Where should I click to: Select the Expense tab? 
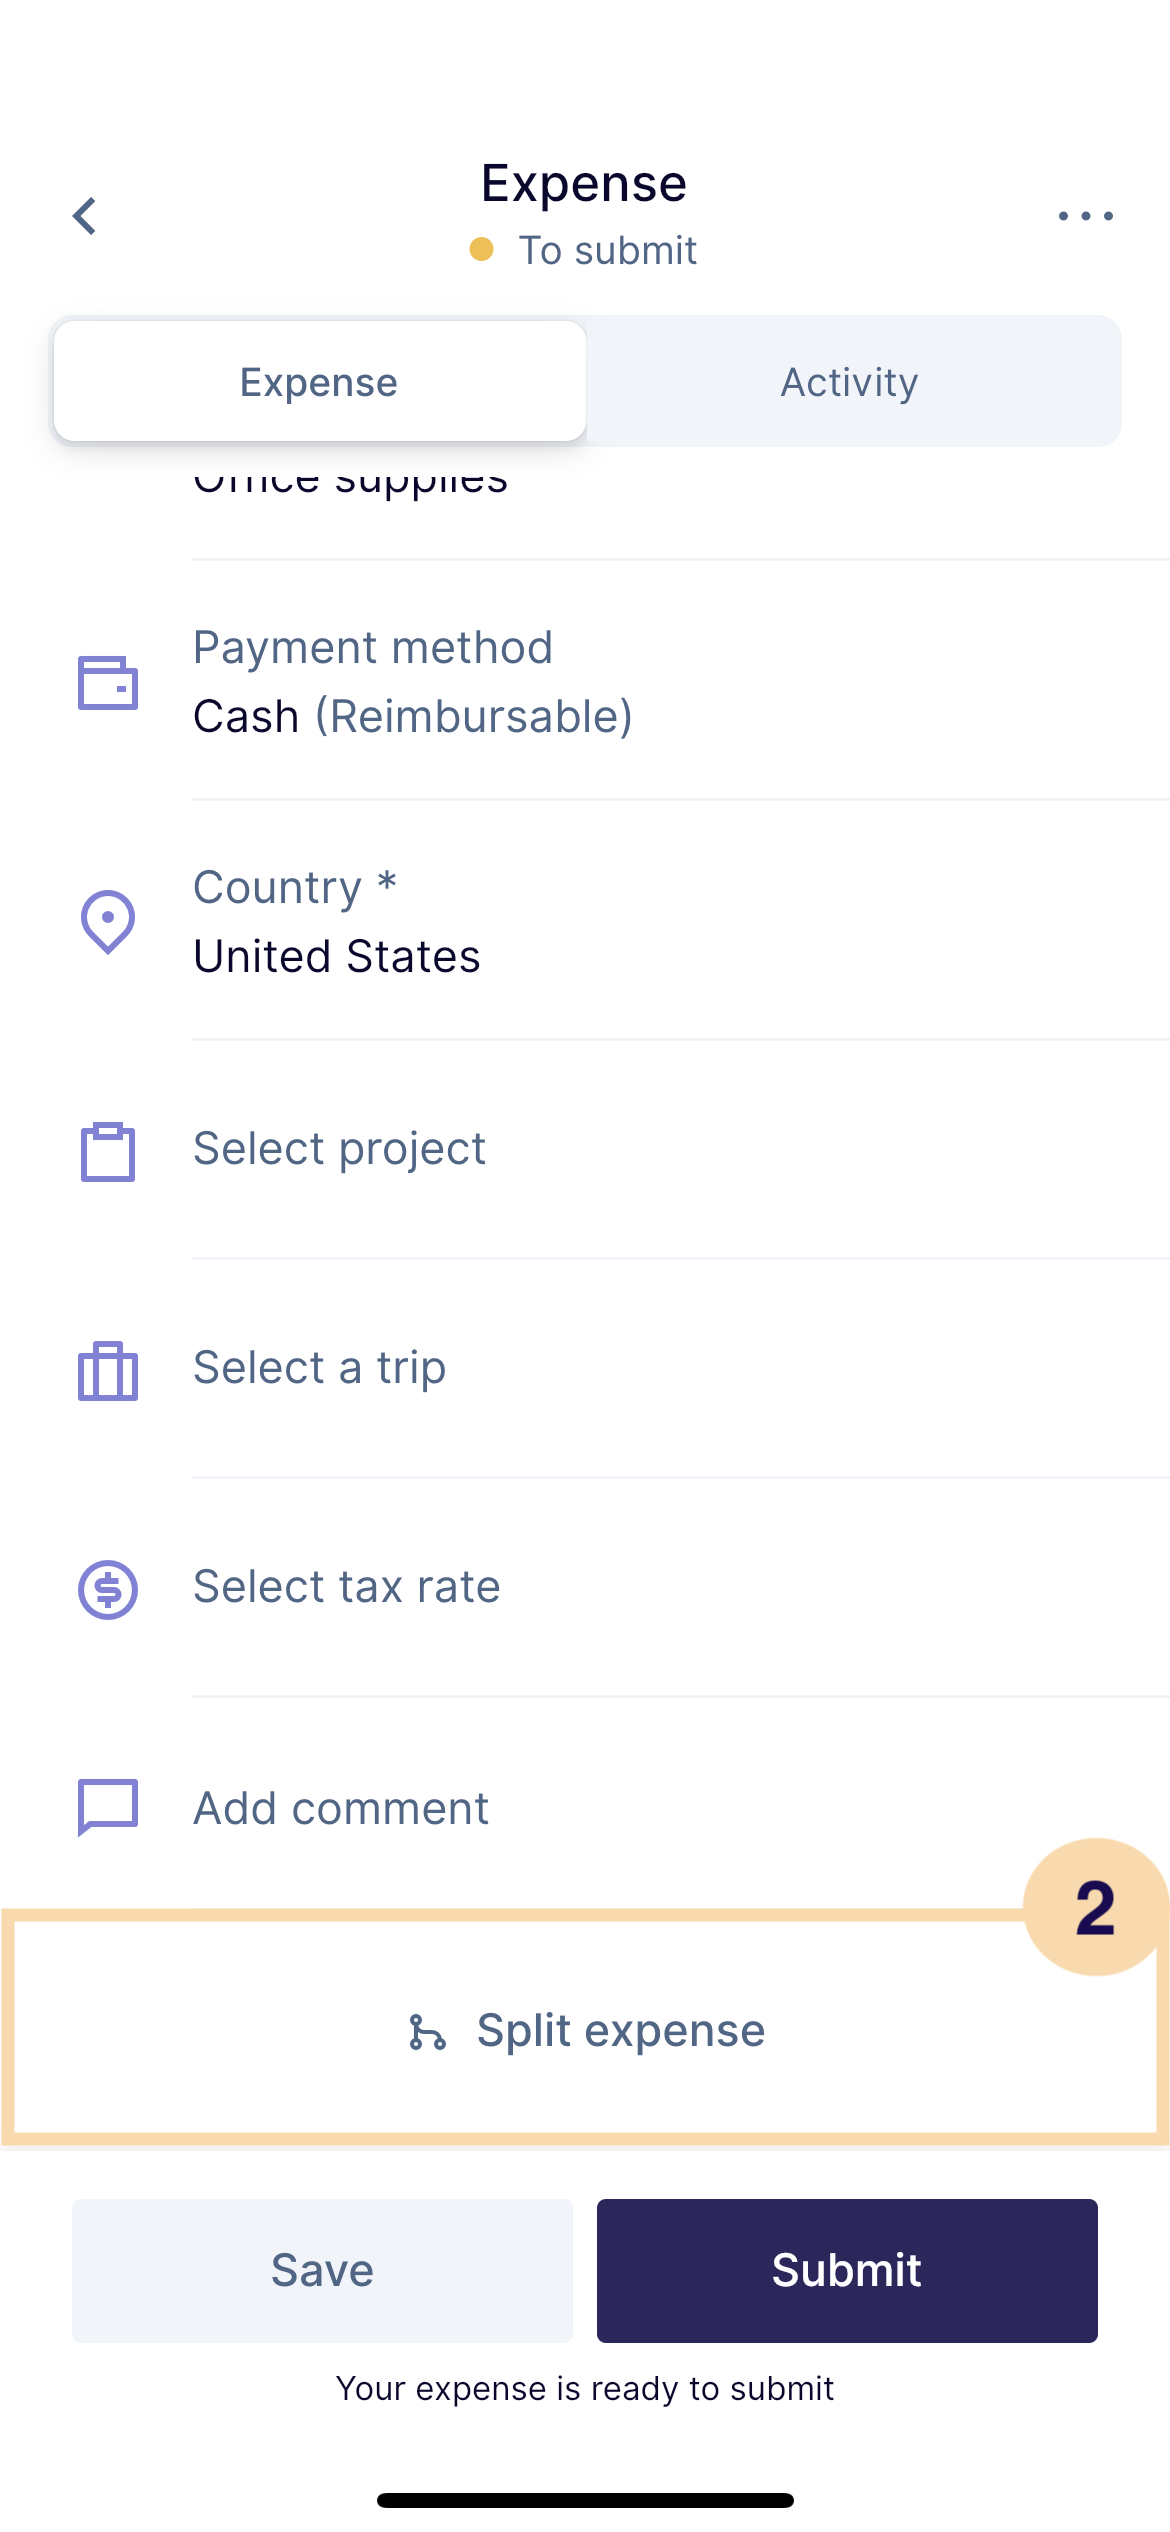point(319,382)
